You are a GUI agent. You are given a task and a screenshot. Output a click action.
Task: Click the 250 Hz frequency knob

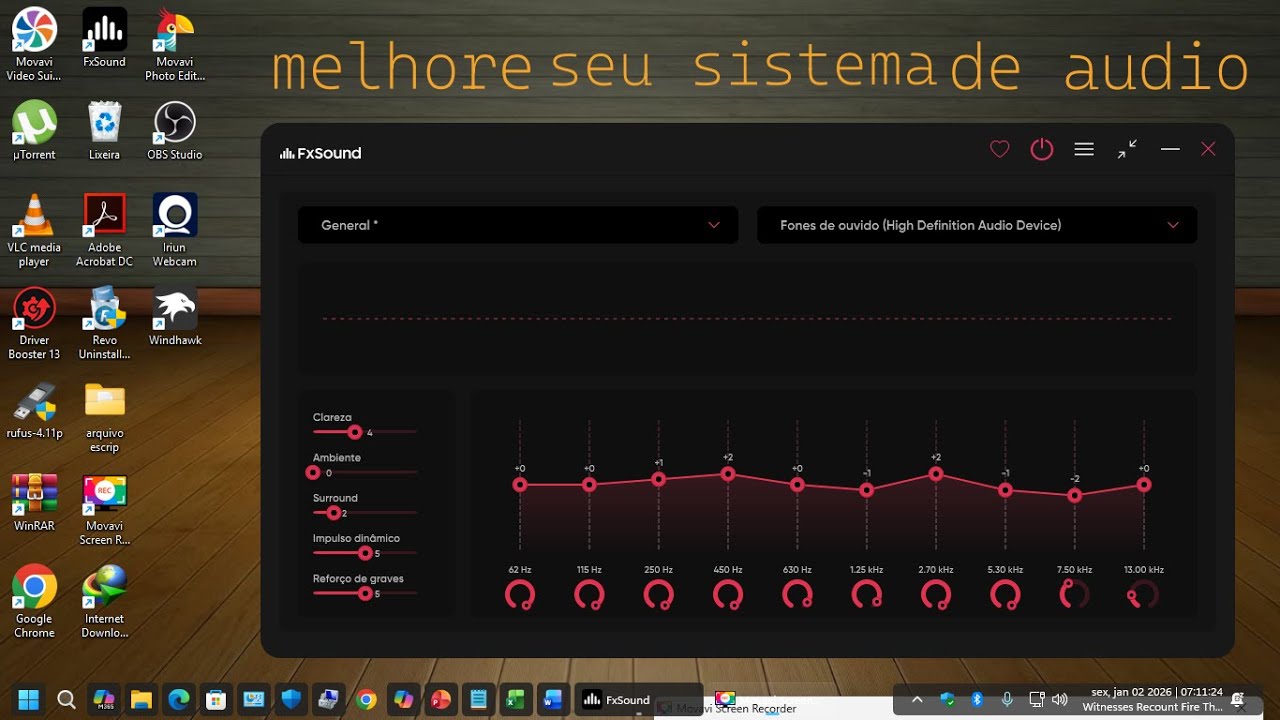(658, 595)
